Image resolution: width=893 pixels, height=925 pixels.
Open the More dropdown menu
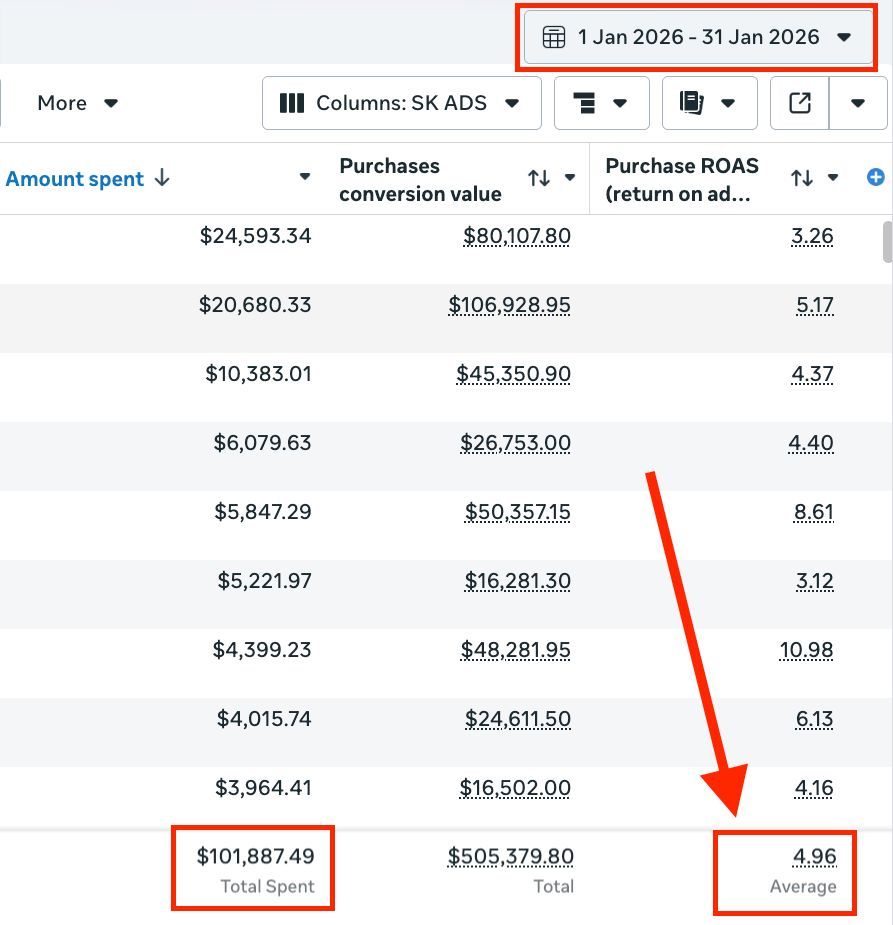[77, 103]
